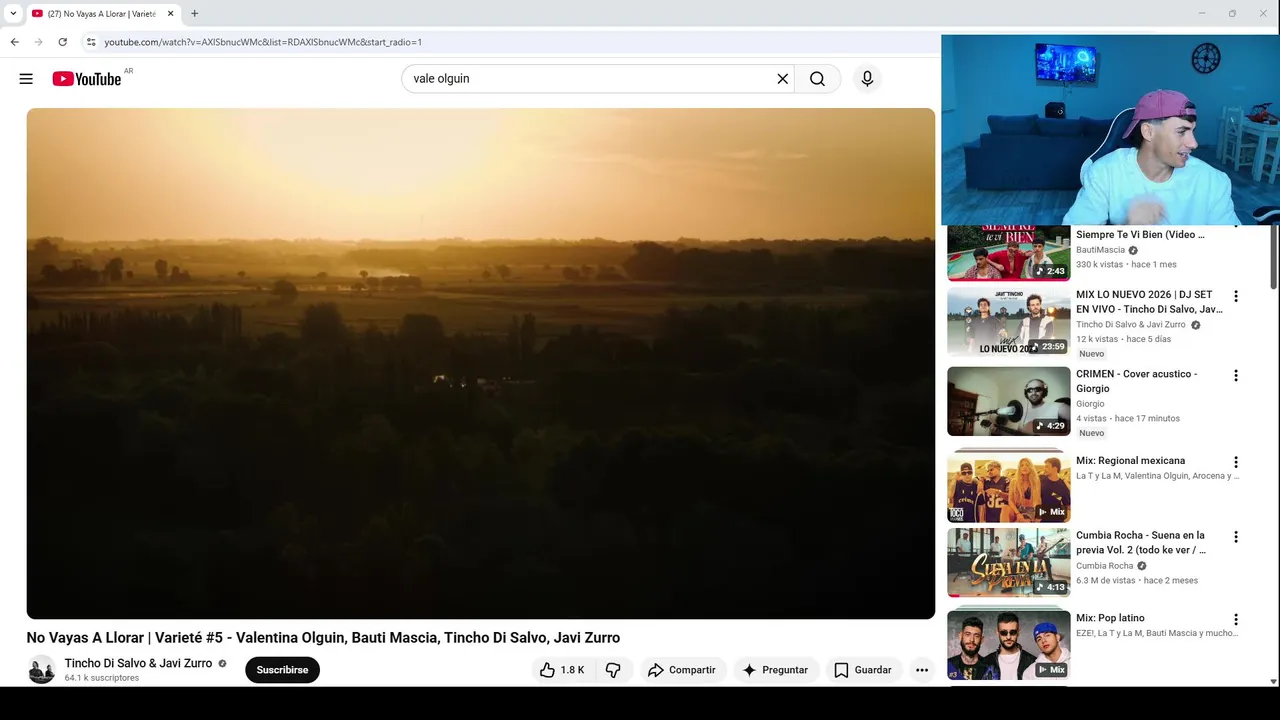This screenshot has width=1280, height=720.
Task: Subscribe with the Suscribirse button
Action: (x=282, y=670)
